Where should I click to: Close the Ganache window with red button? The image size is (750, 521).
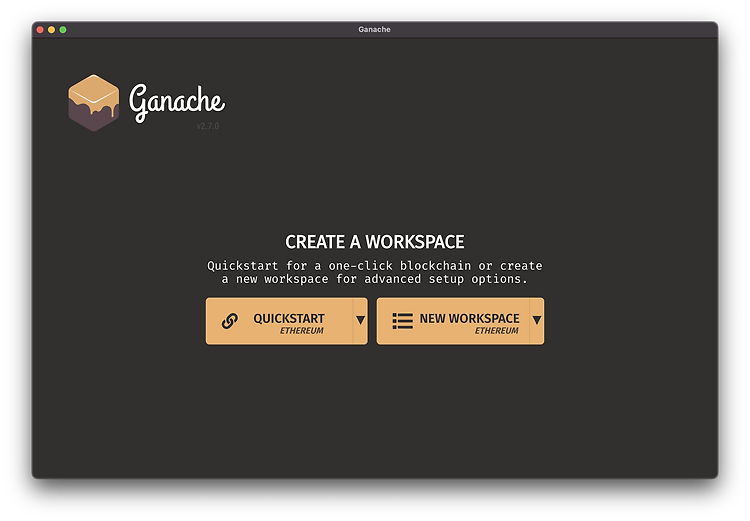(x=40, y=30)
